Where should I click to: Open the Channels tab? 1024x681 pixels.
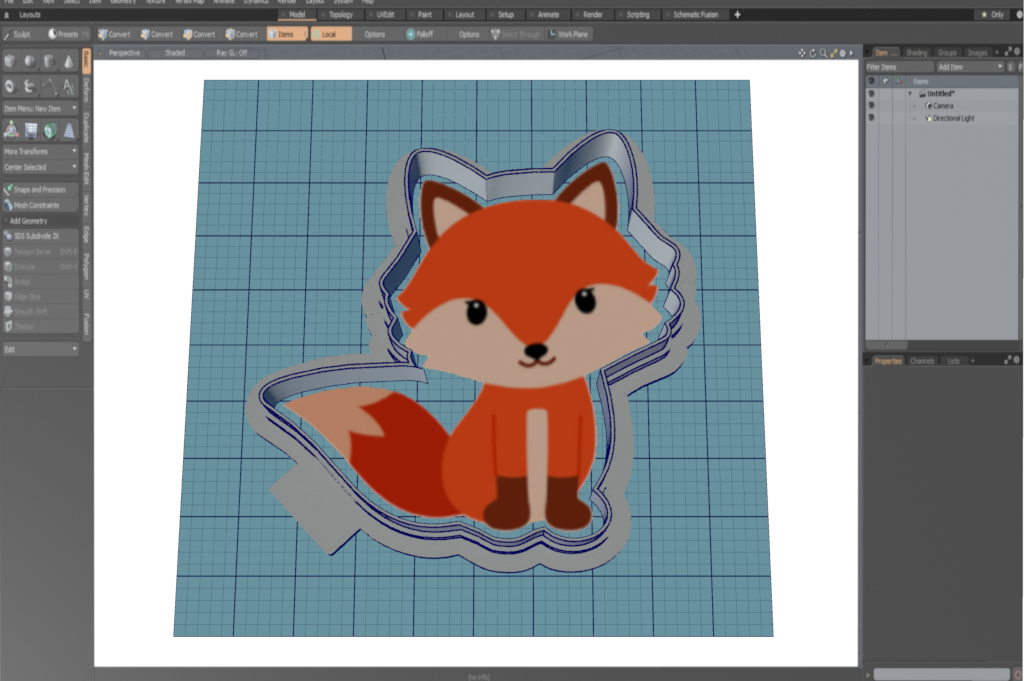click(922, 360)
